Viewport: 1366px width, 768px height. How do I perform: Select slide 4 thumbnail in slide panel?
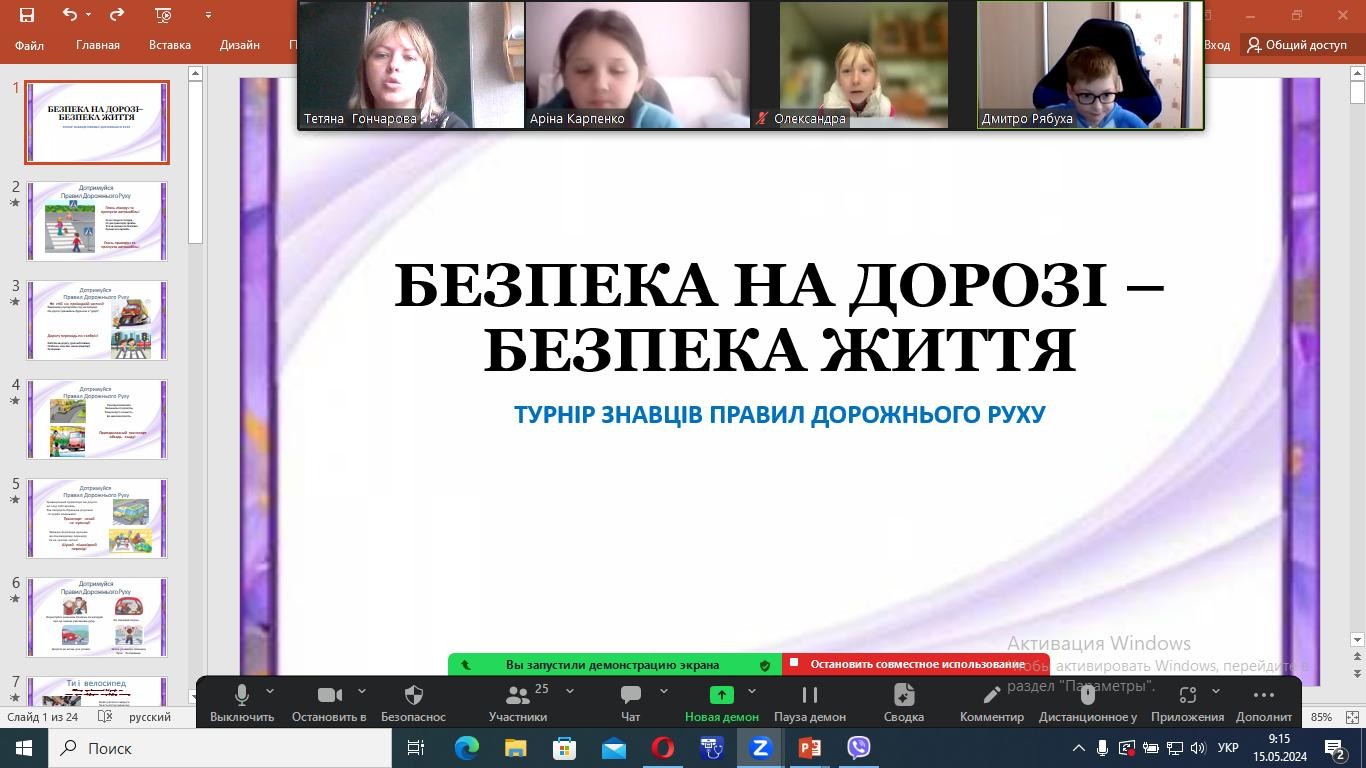tap(97, 419)
